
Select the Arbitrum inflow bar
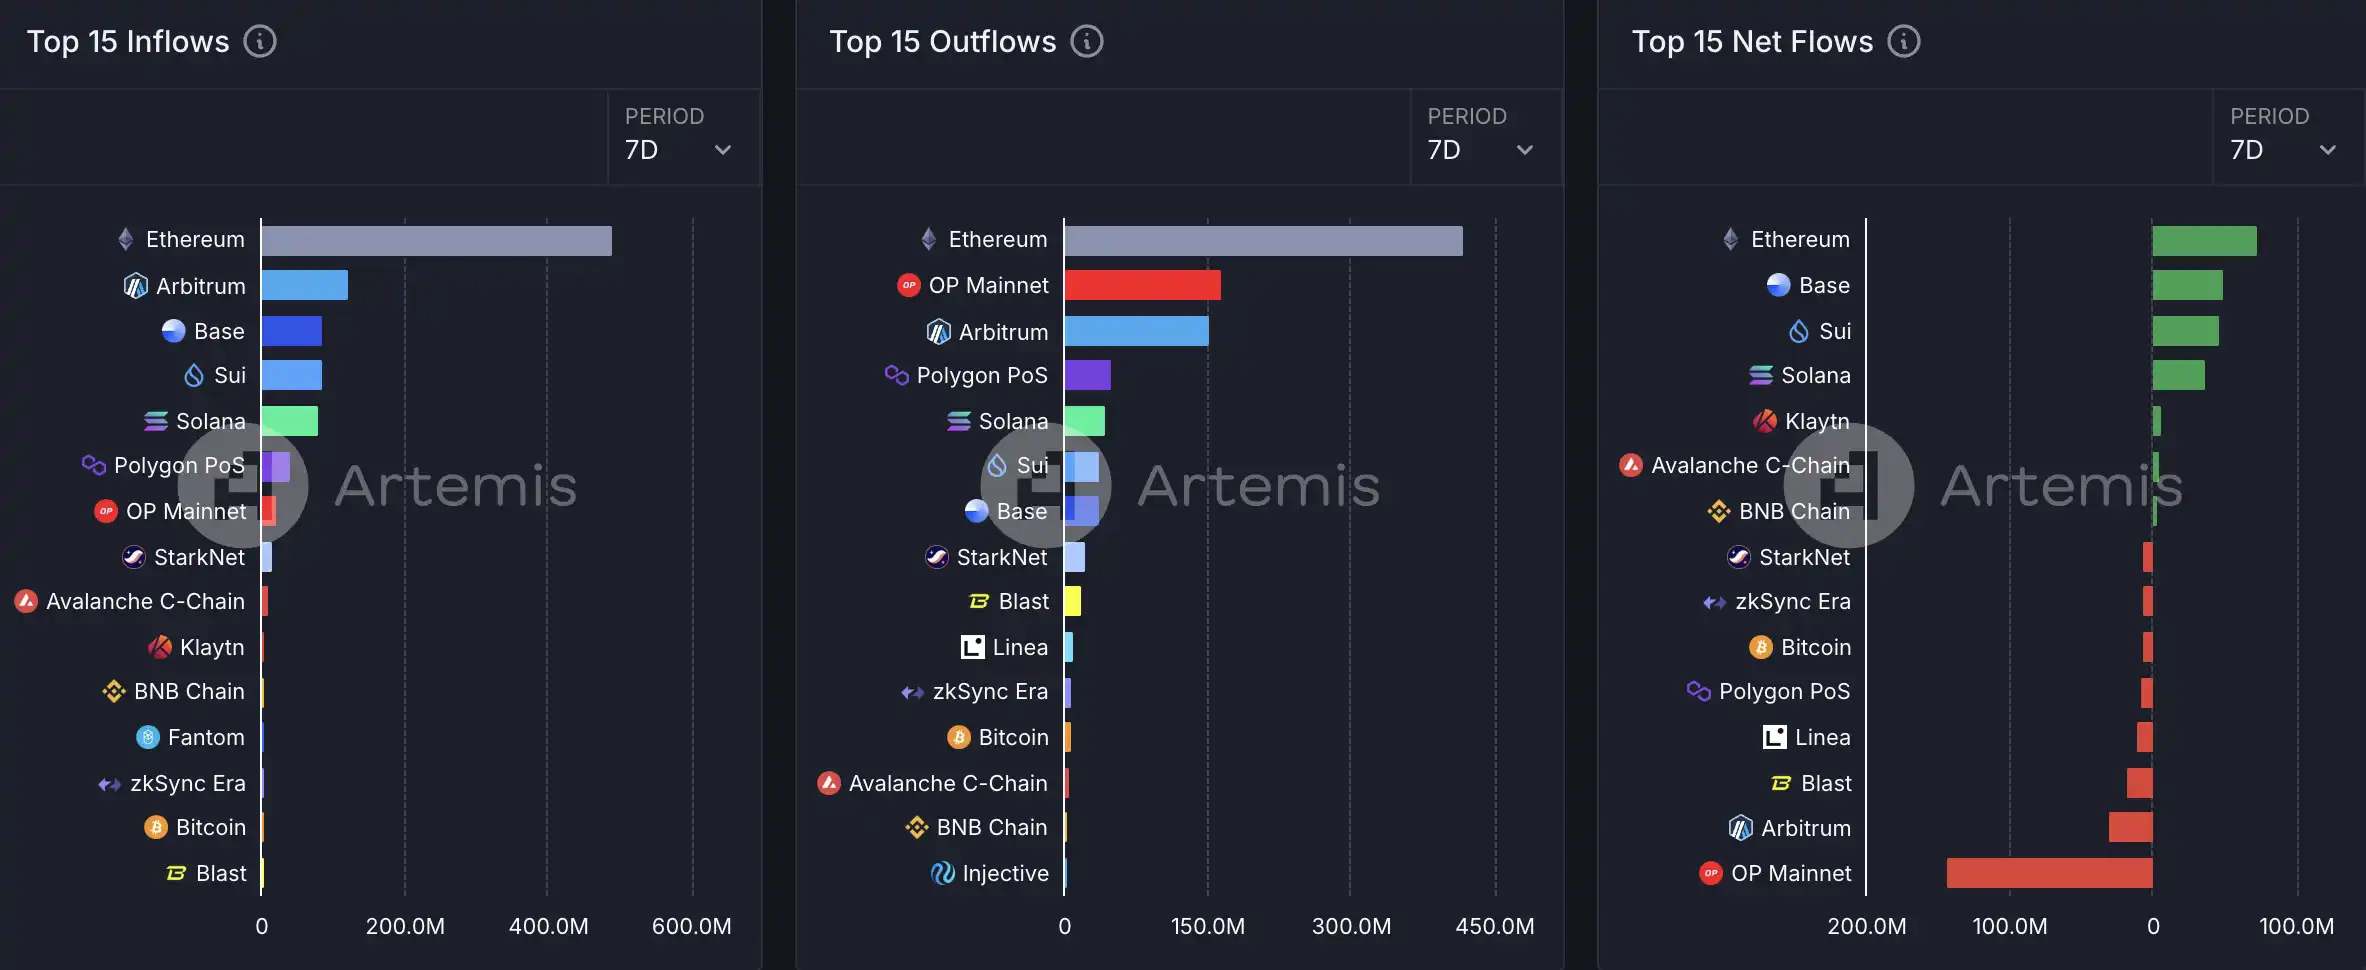click(305, 285)
